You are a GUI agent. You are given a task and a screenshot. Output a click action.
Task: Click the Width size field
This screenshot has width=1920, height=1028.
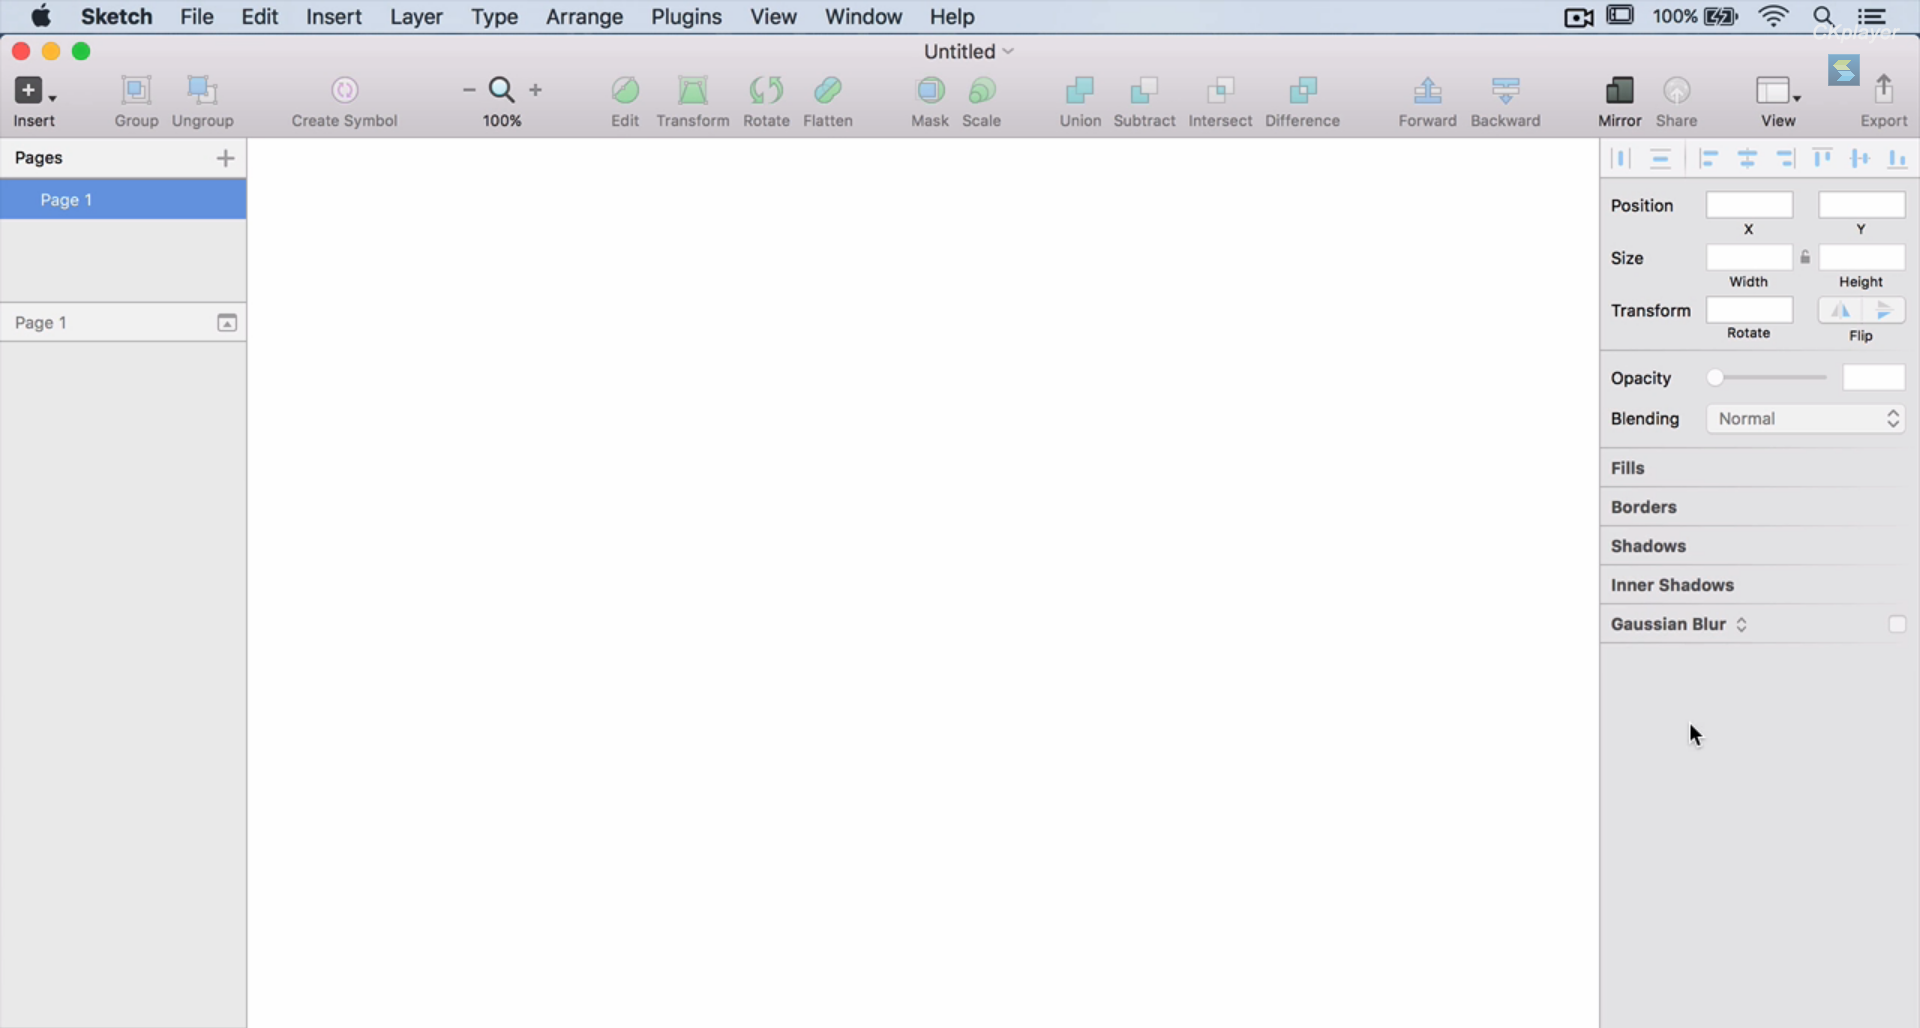point(1749,258)
